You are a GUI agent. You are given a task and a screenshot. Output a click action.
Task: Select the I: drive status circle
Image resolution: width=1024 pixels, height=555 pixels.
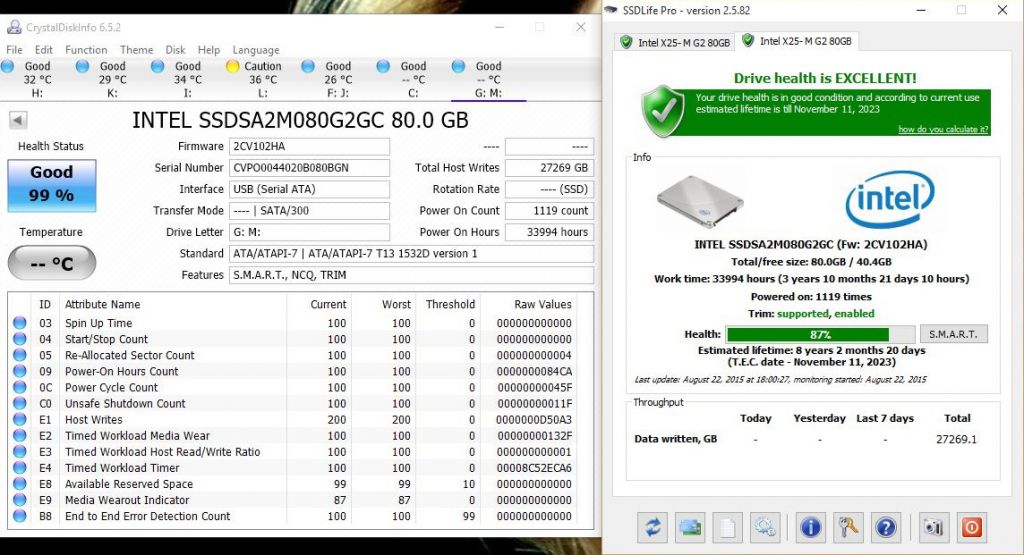click(157, 66)
